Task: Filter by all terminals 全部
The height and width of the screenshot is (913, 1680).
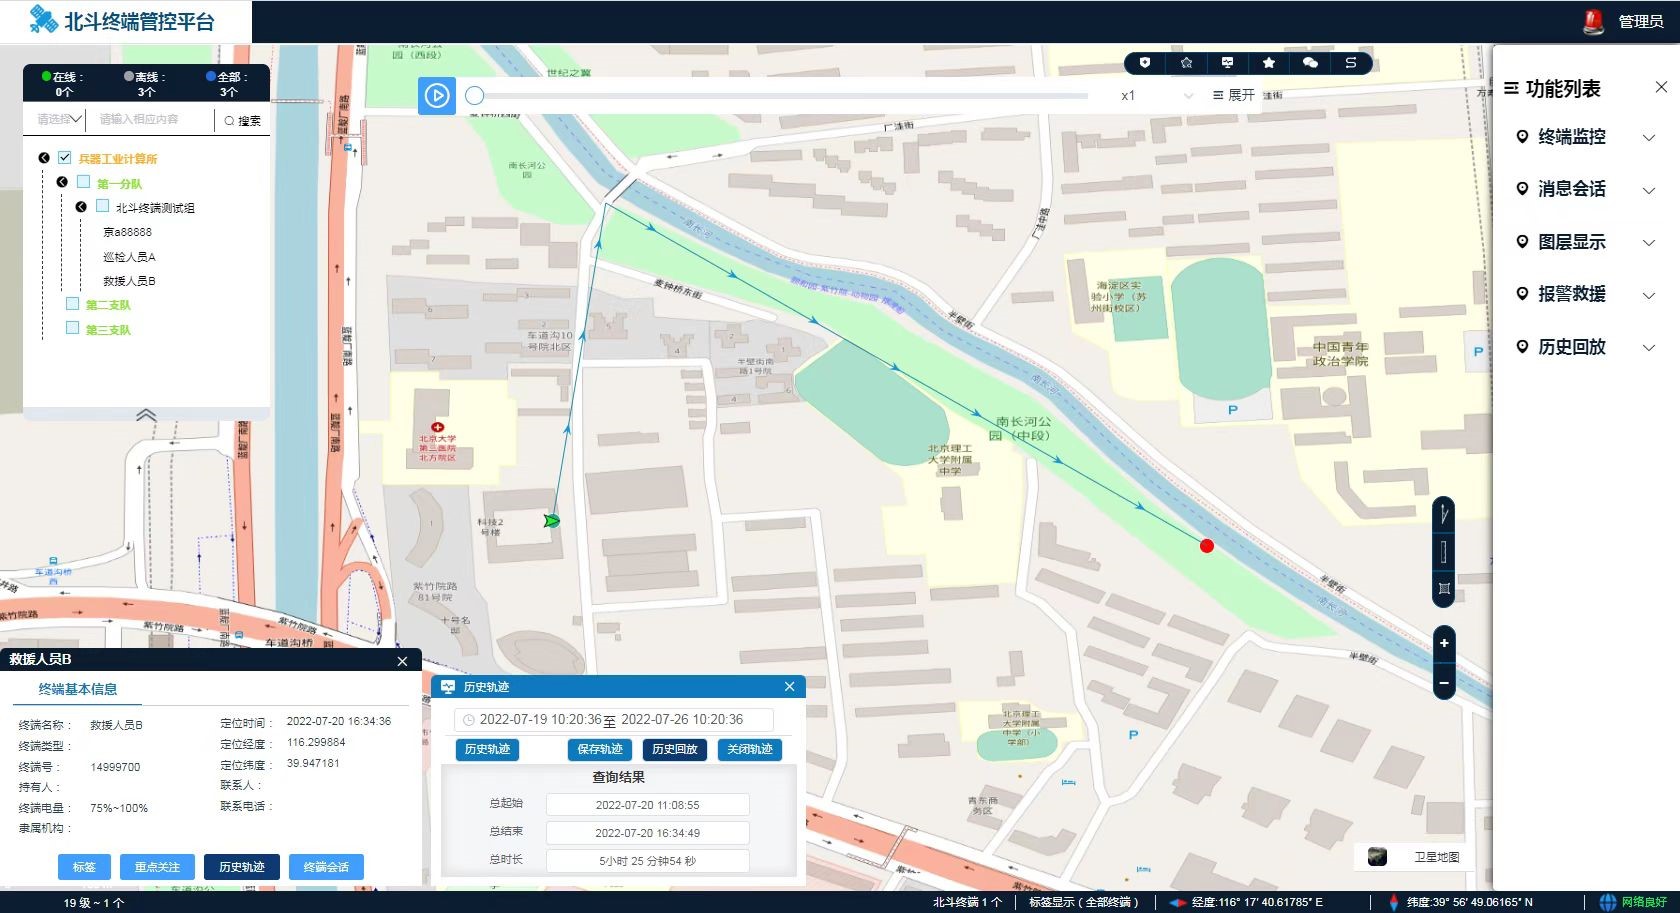Action: pos(228,83)
